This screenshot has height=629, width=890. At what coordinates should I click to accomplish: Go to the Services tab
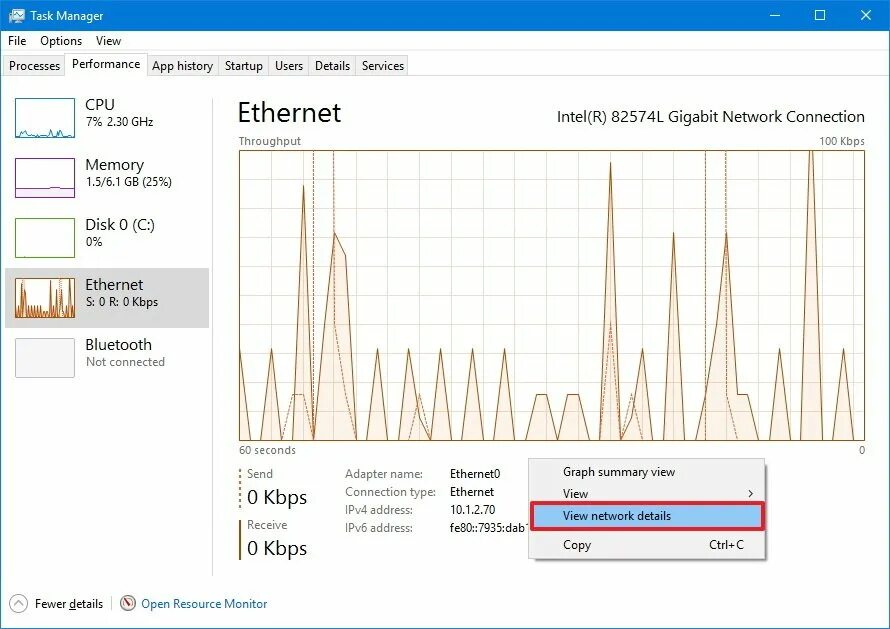click(x=383, y=66)
